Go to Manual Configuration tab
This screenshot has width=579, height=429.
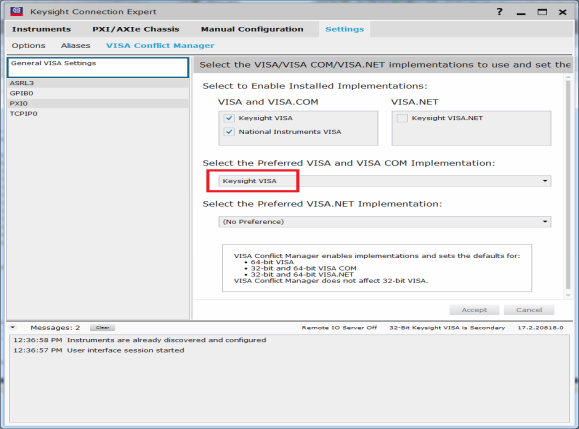point(252,29)
